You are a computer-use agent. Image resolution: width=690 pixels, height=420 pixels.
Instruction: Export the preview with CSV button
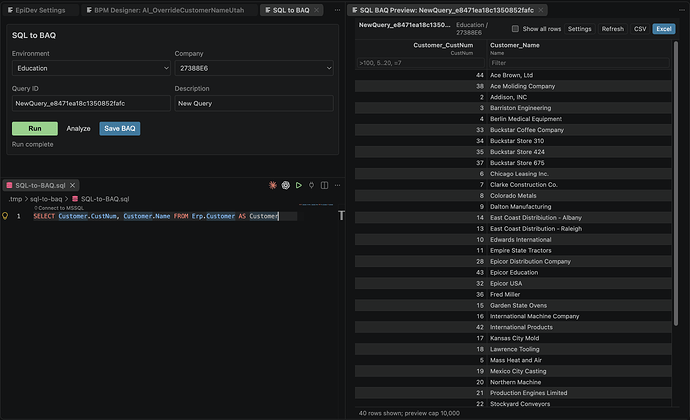640,29
